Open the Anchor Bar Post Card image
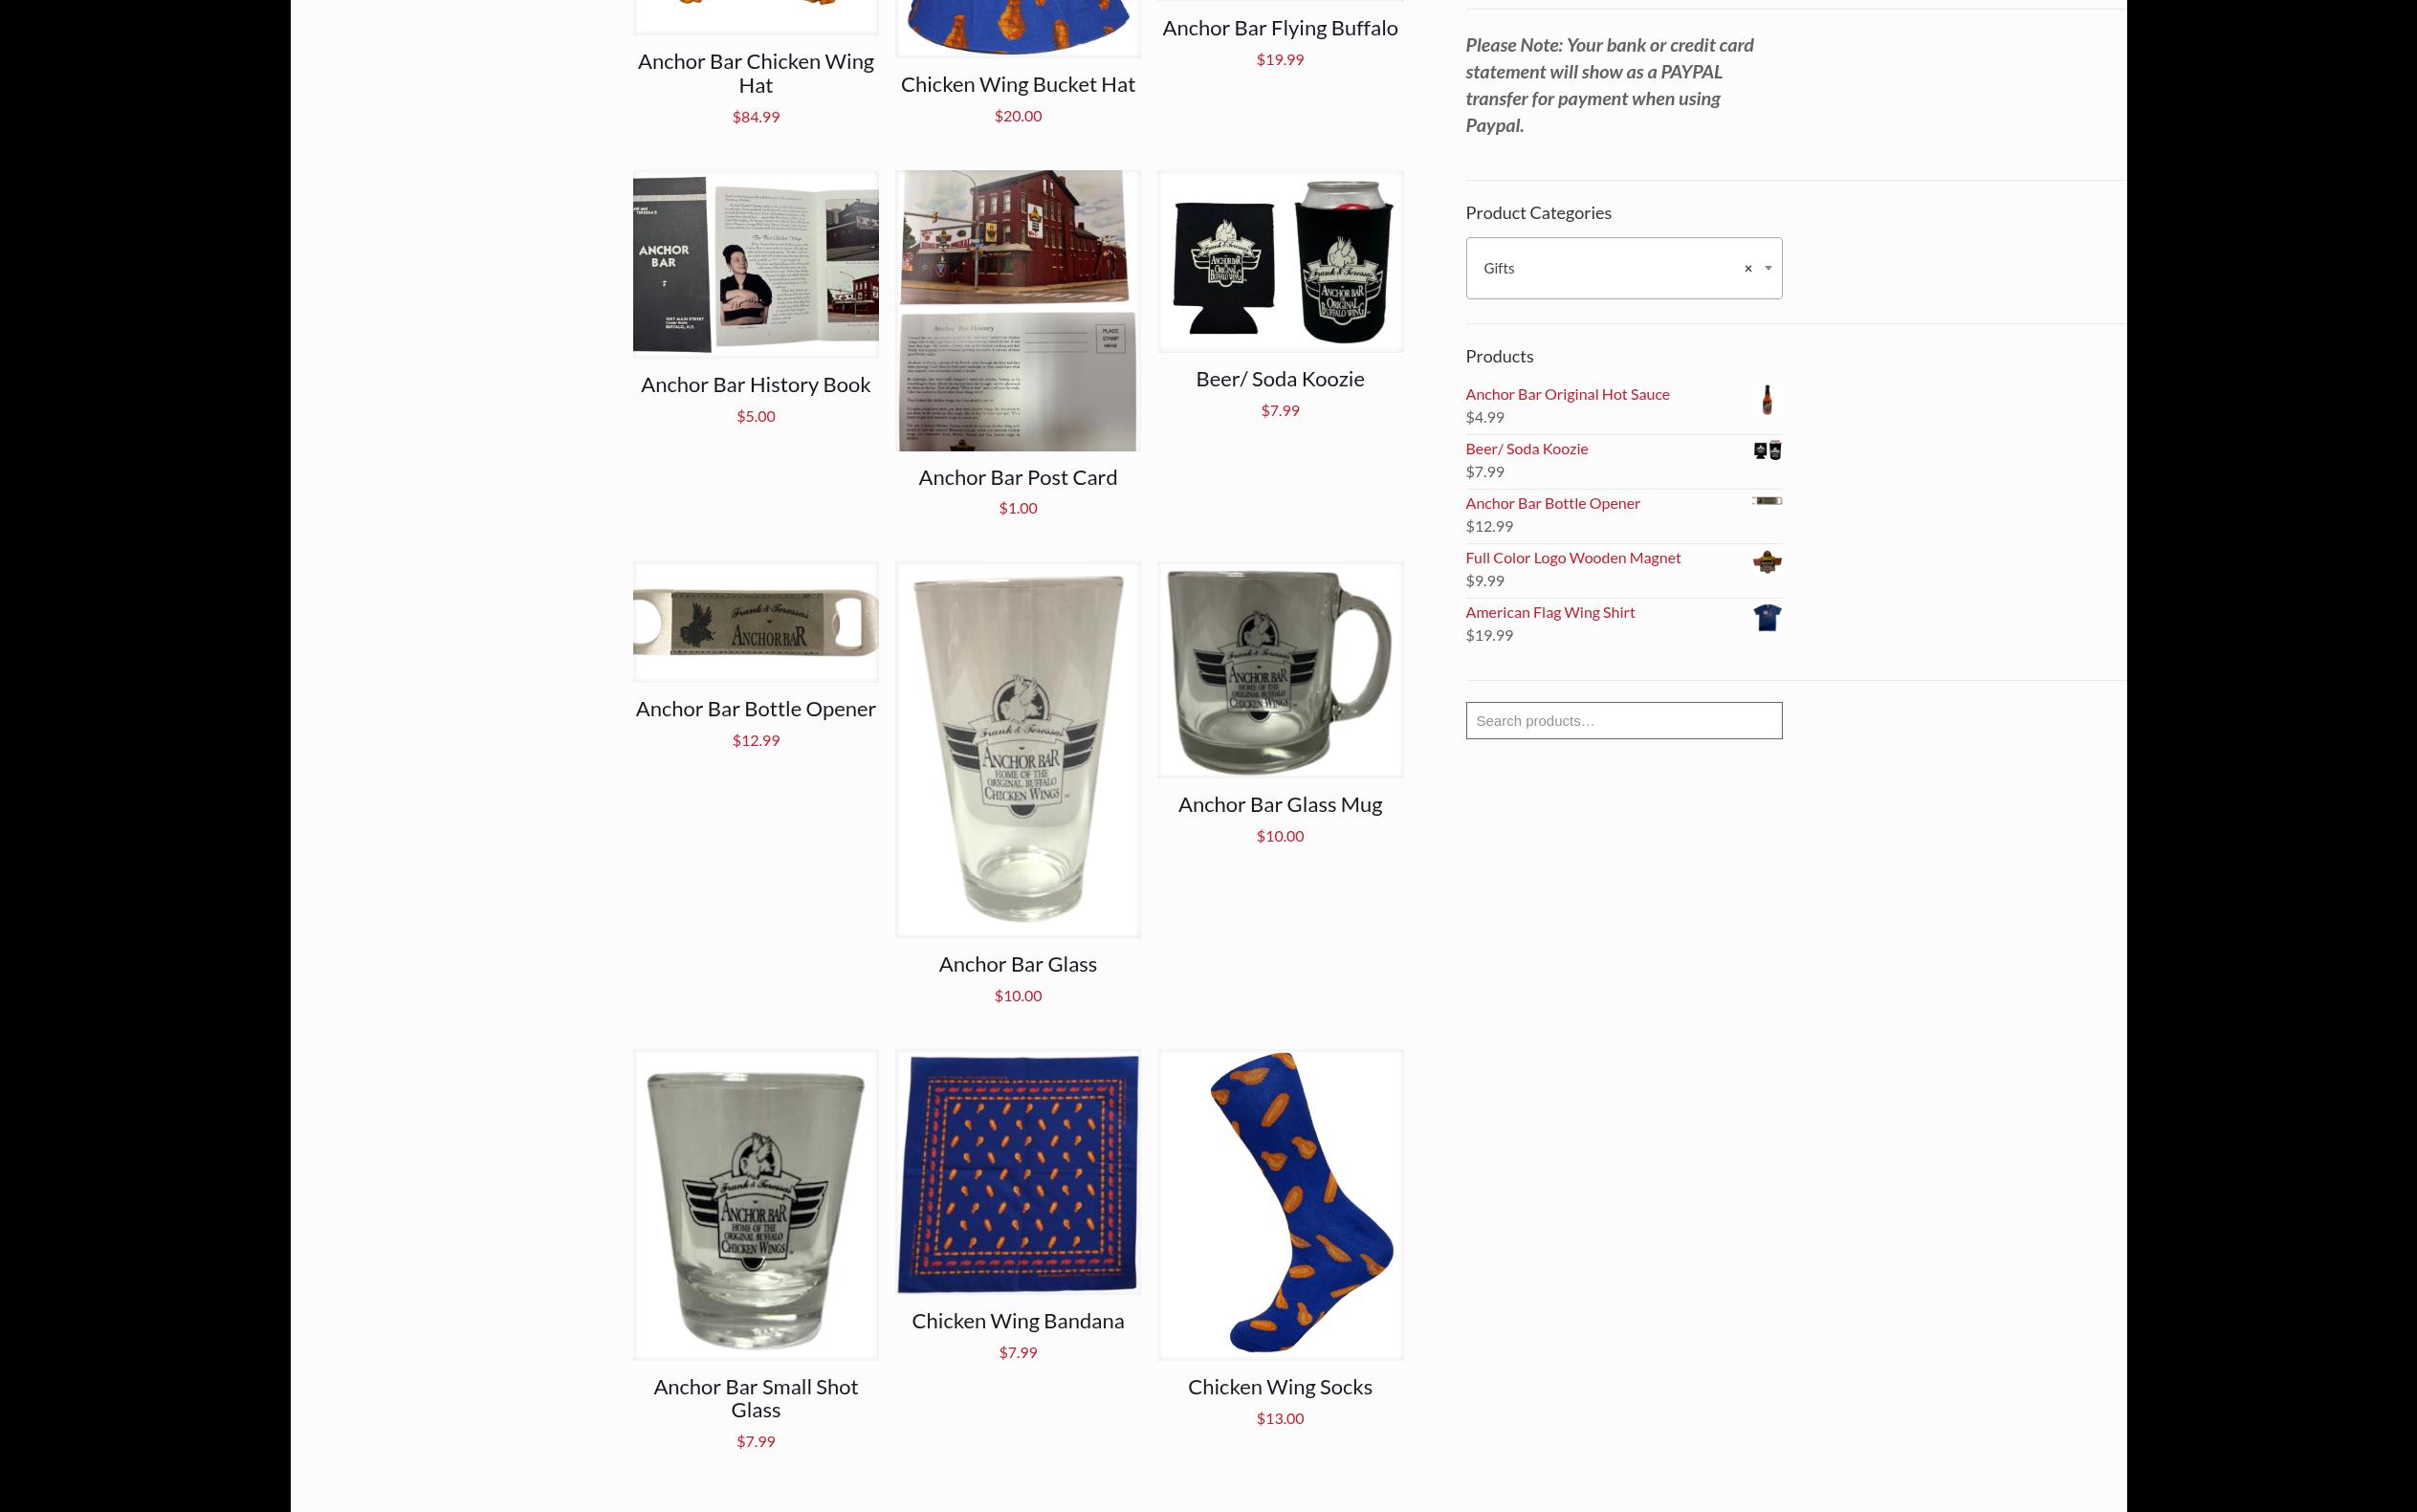Image resolution: width=2417 pixels, height=1512 pixels. click(x=1017, y=311)
